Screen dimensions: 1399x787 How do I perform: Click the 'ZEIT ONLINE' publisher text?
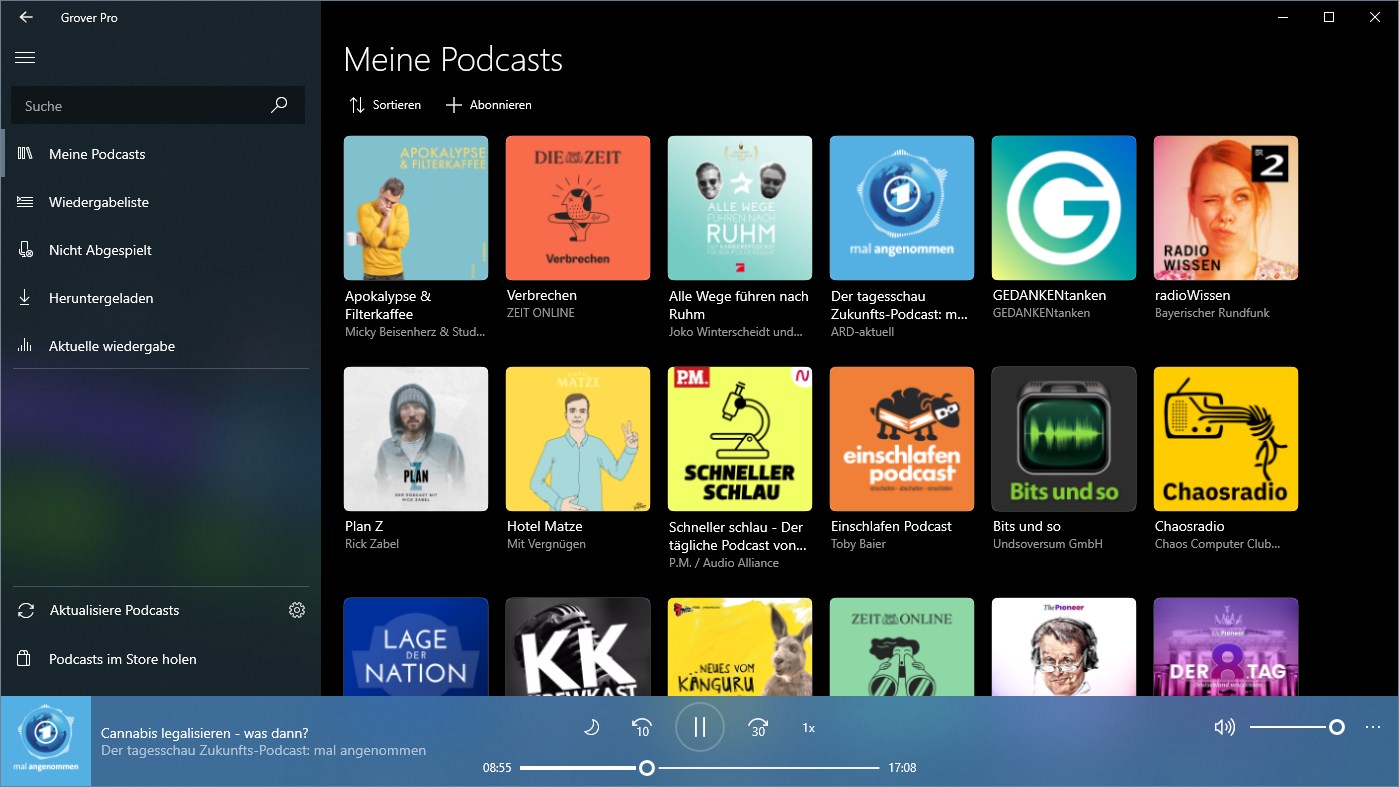(541, 313)
